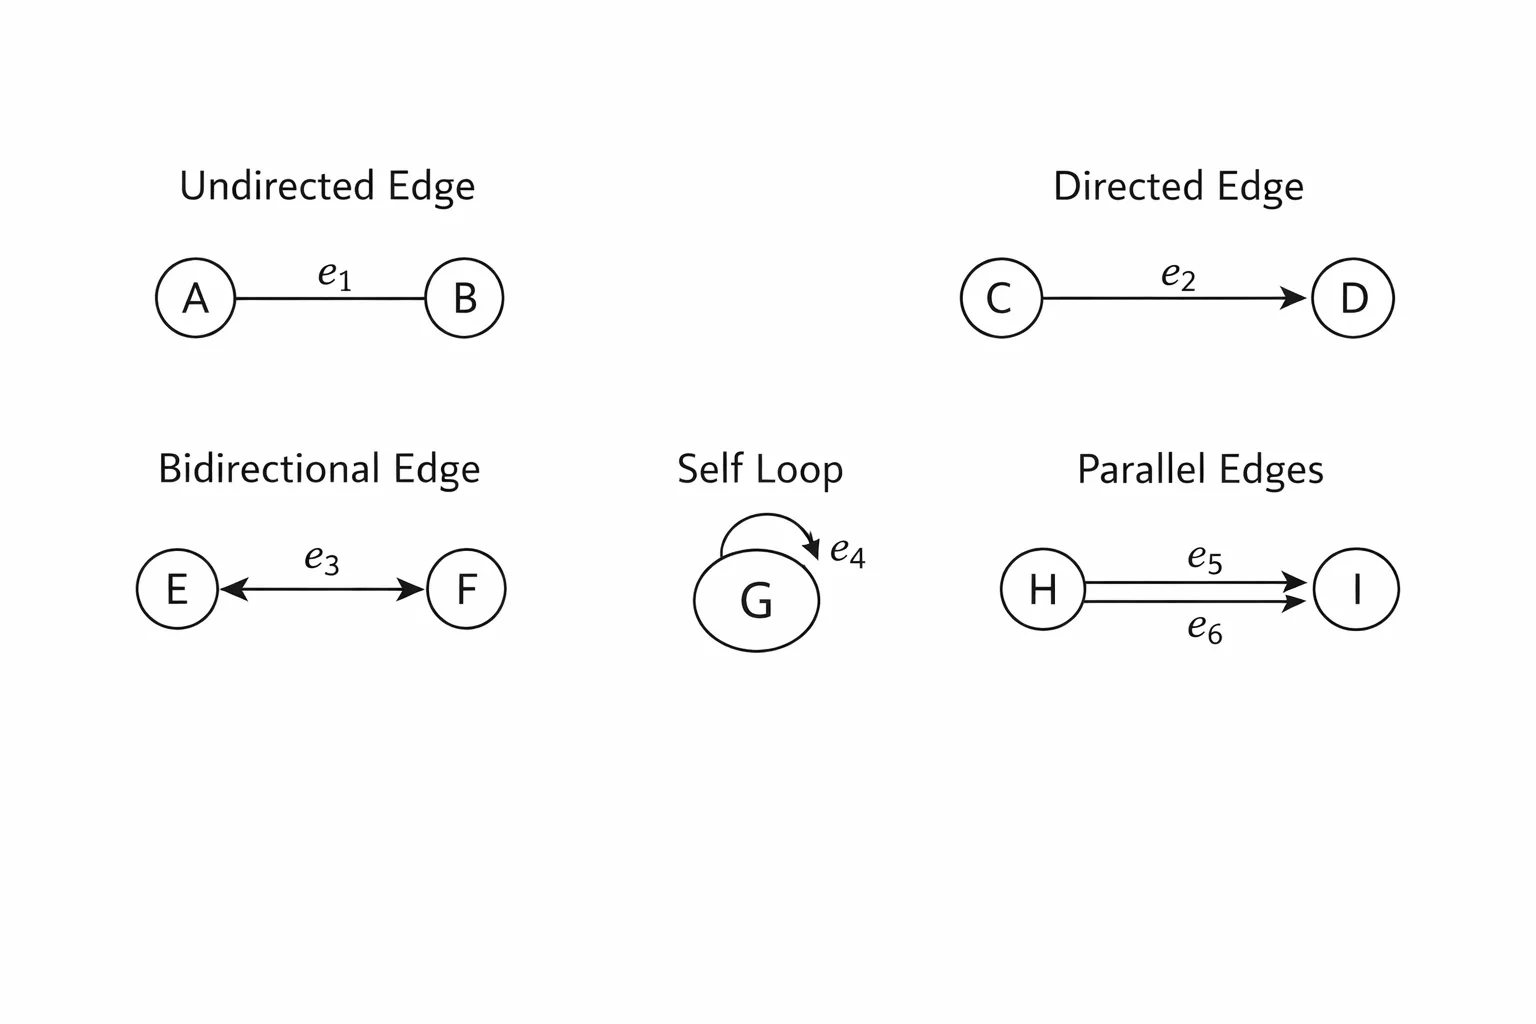Click node E circle

pos(177,589)
